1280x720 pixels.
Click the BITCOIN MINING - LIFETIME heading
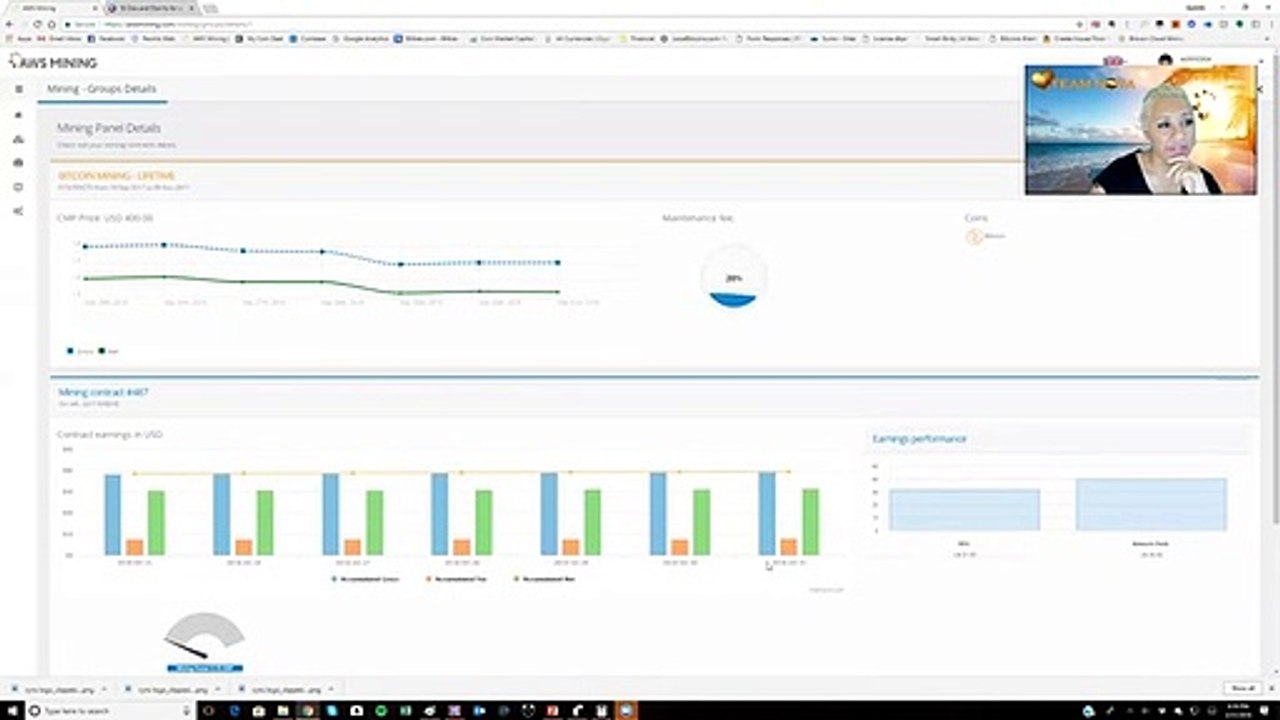(x=117, y=175)
